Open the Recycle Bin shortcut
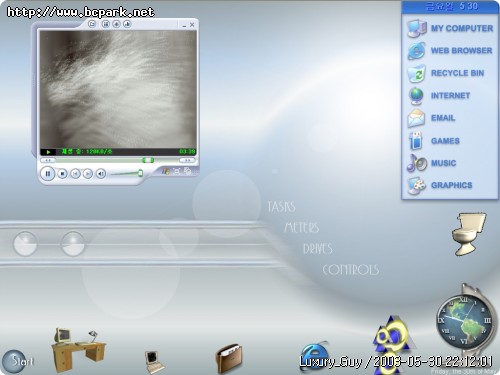This screenshot has height=375, width=500. pyautogui.click(x=446, y=73)
